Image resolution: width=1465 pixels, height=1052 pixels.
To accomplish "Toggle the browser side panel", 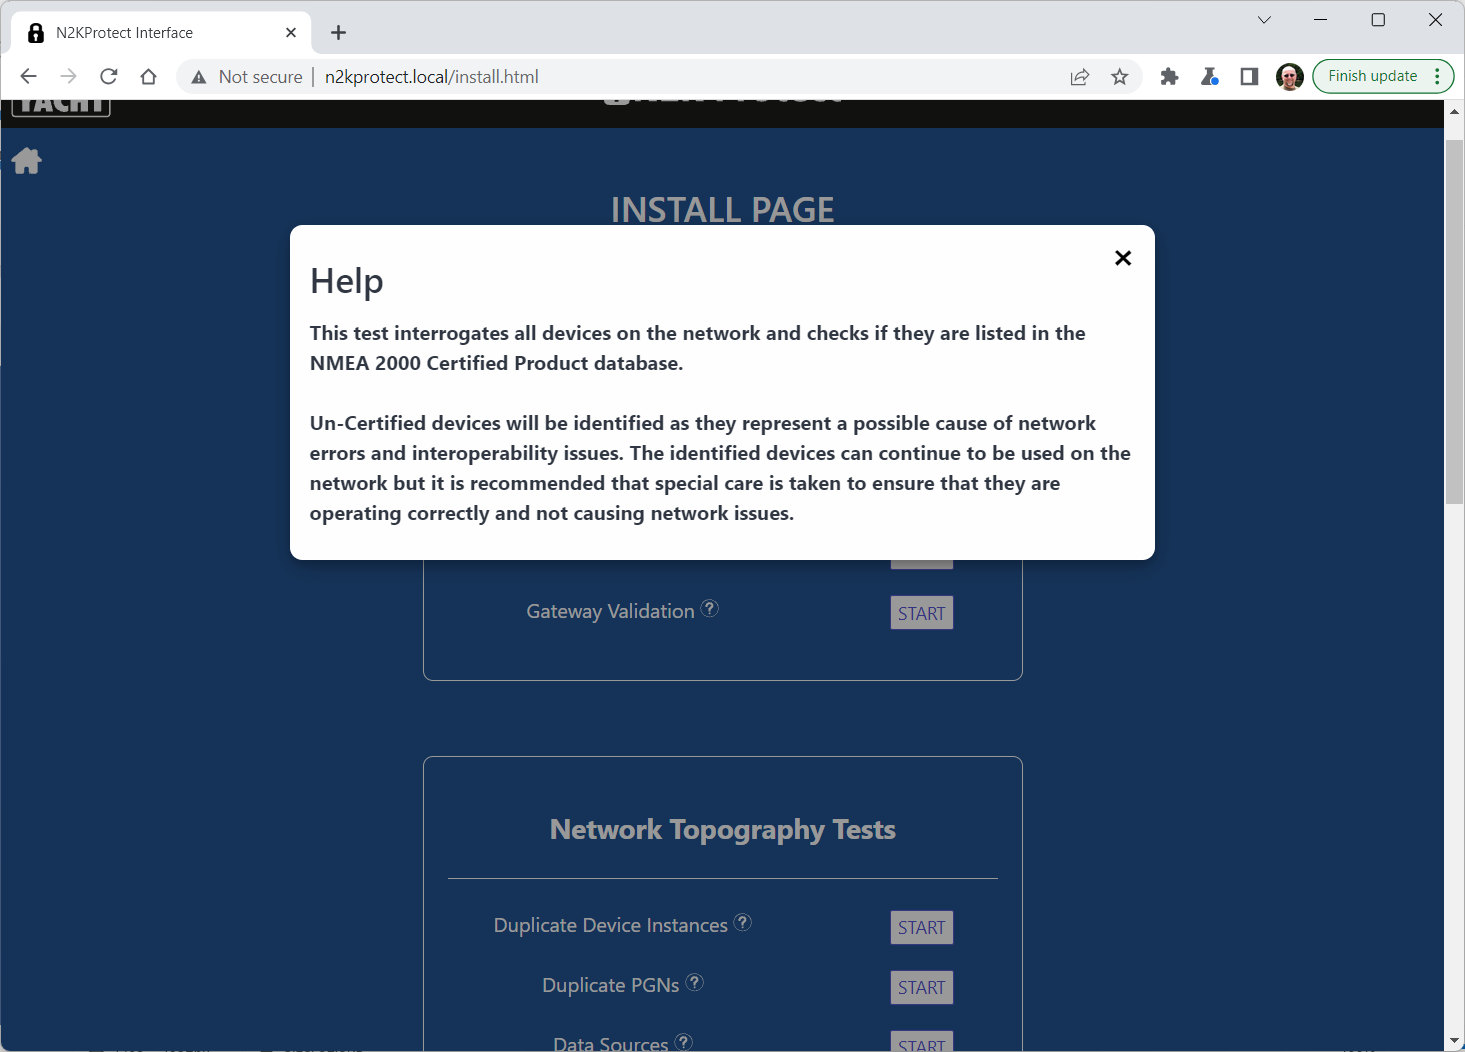I will pos(1249,77).
